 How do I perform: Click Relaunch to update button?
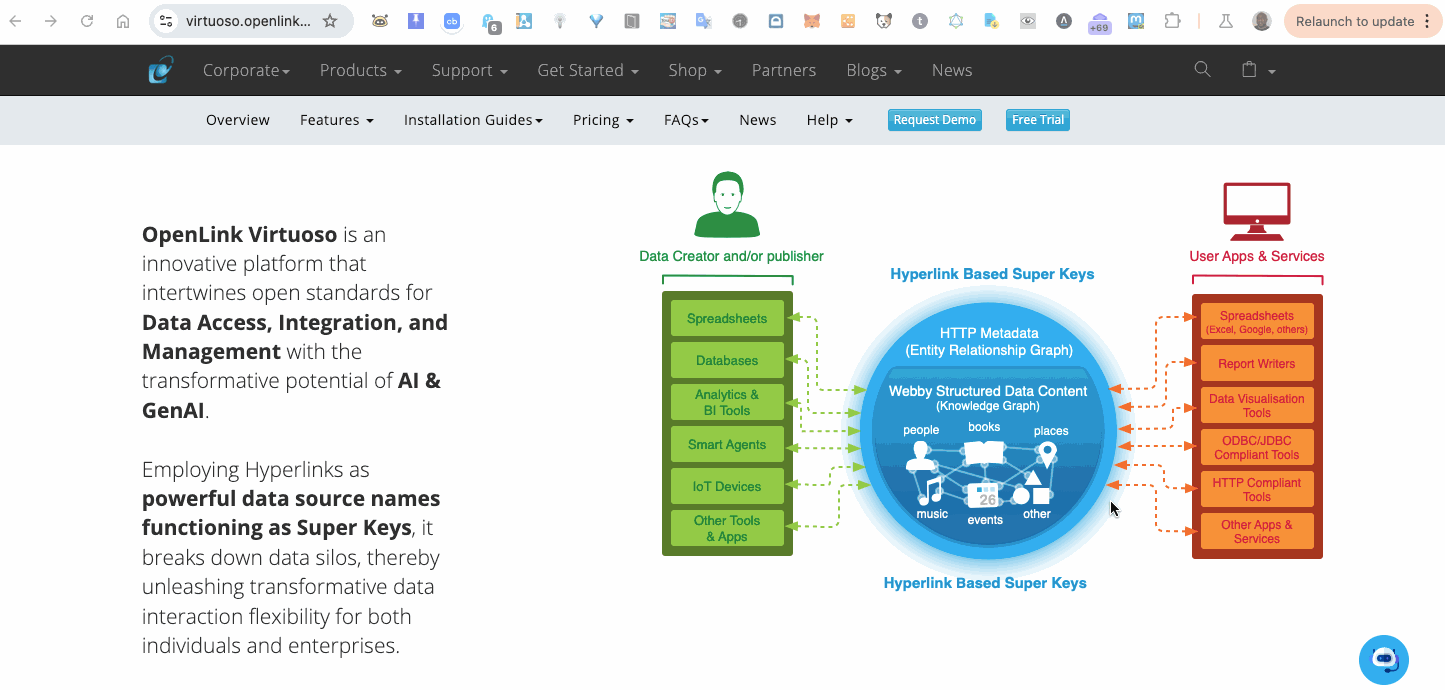1355,21
